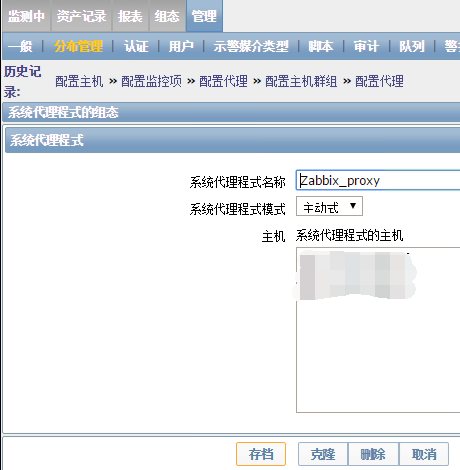
Task: Focus the proxy name field Zabbix_proxy
Action: [x=378, y=180]
